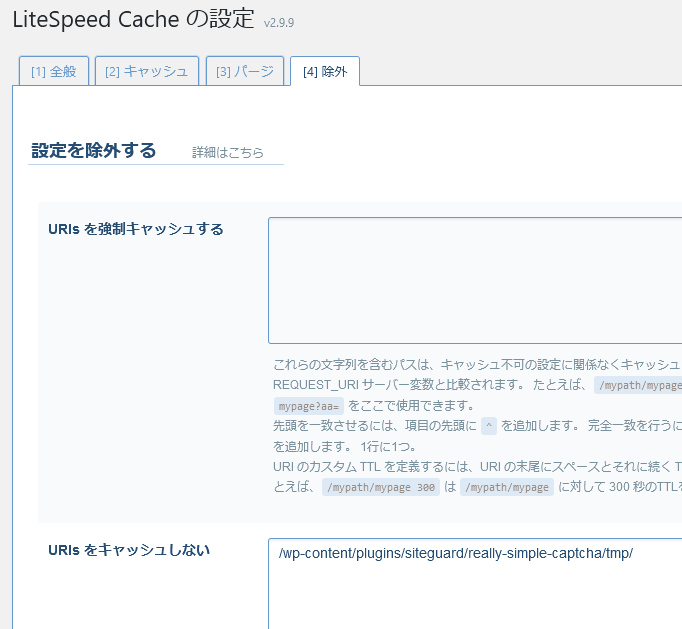Screen dimensions: 682x629
Task: Click the [4] 除外 tab
Action: click(x=325, y=71)
